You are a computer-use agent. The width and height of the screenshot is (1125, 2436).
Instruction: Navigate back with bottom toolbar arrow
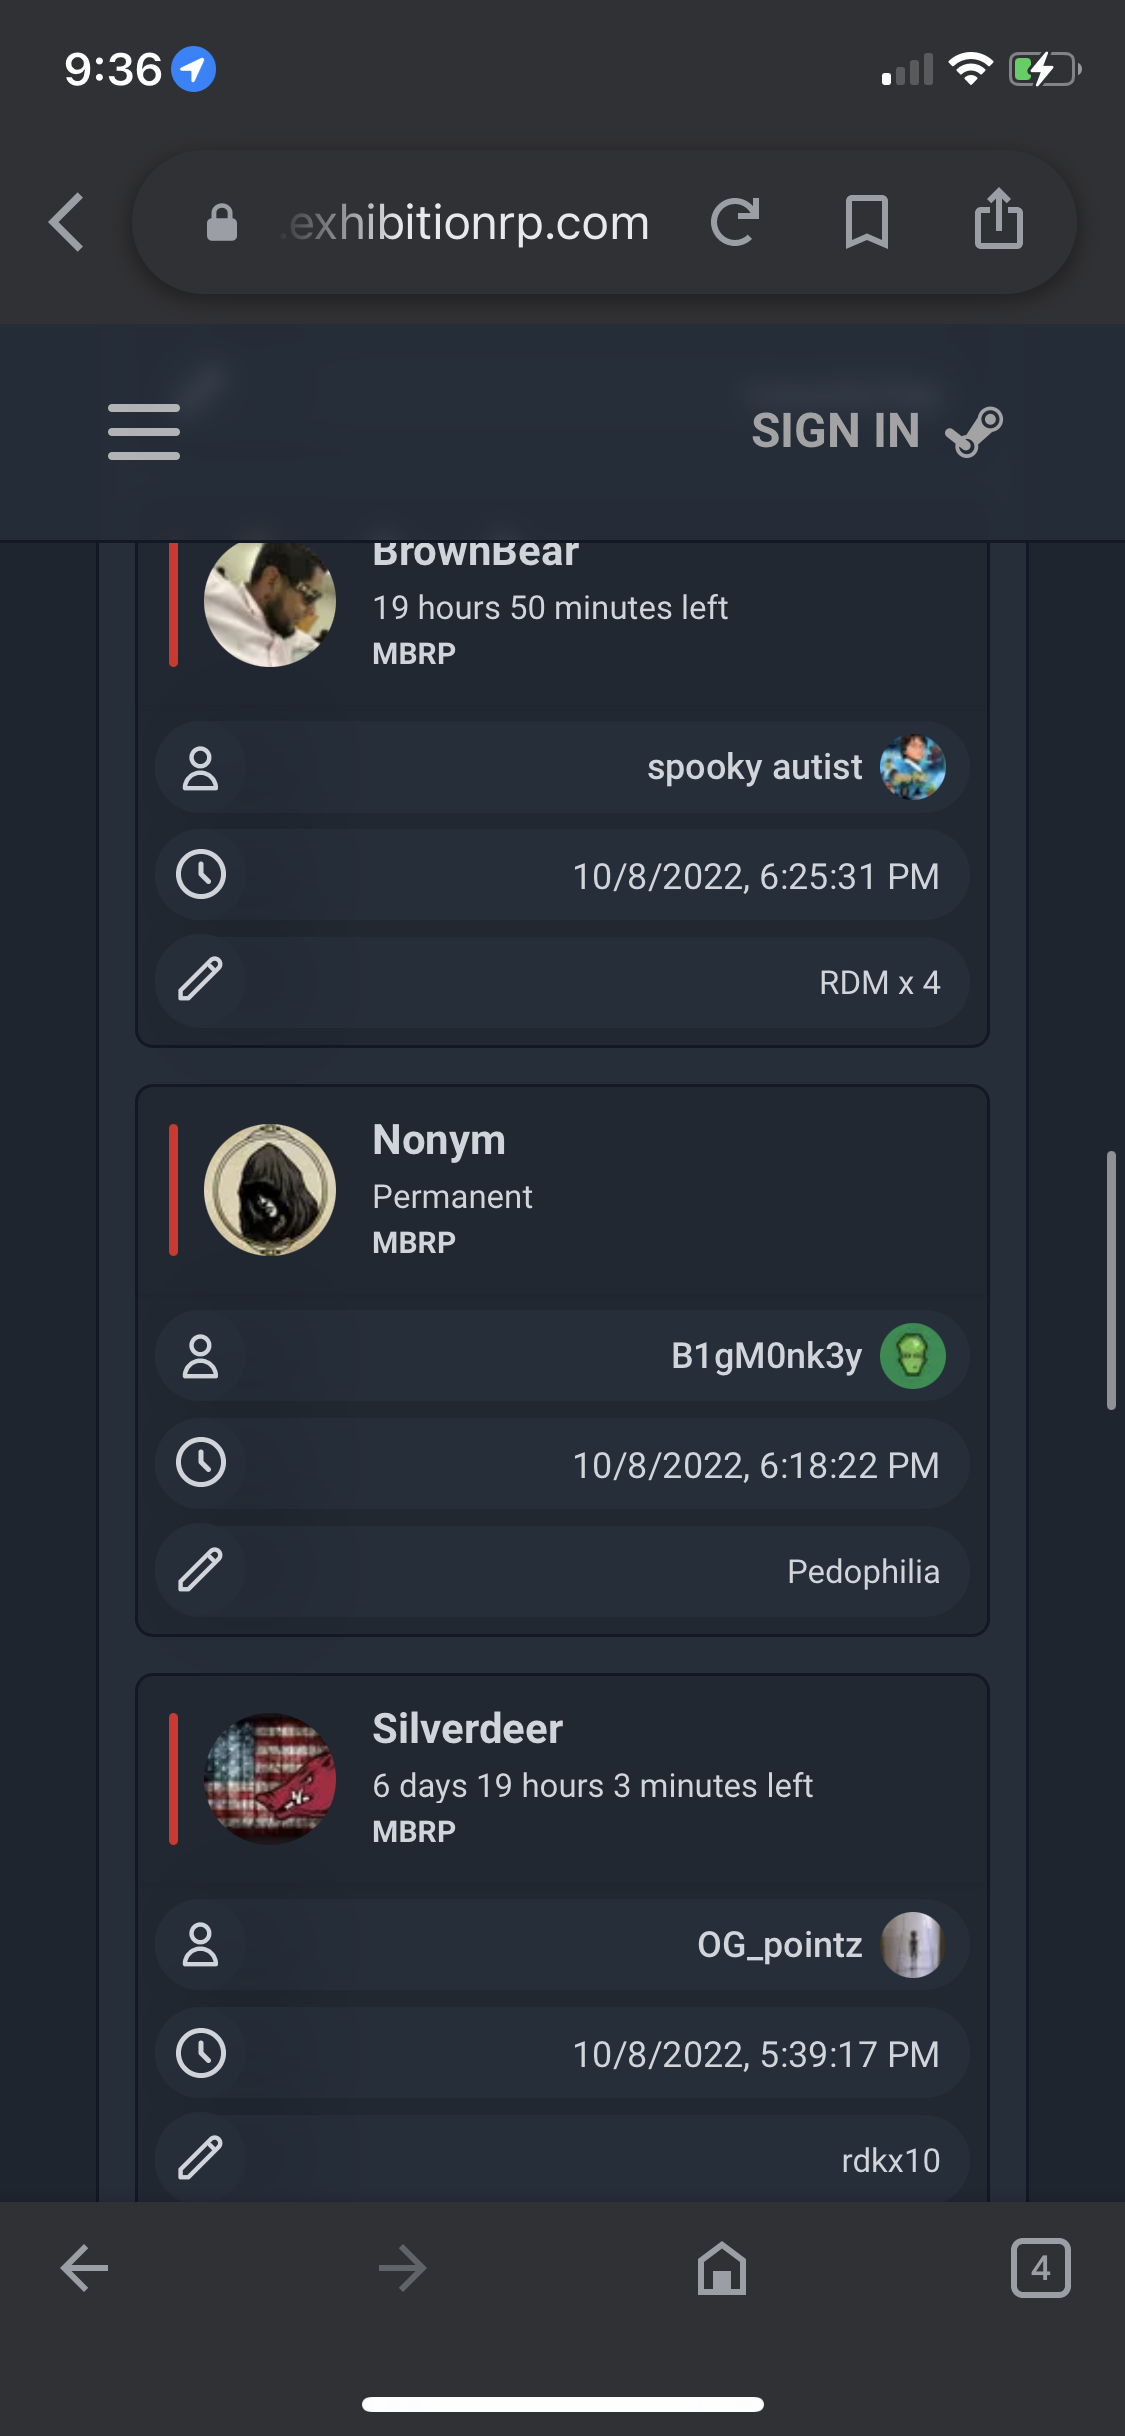pos(84,2267)
